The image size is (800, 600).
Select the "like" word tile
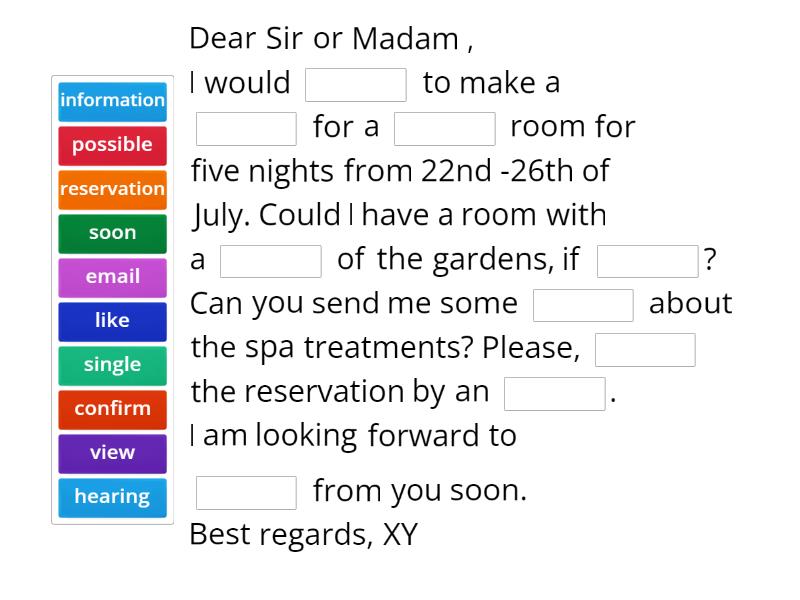(x=112, y=321)
